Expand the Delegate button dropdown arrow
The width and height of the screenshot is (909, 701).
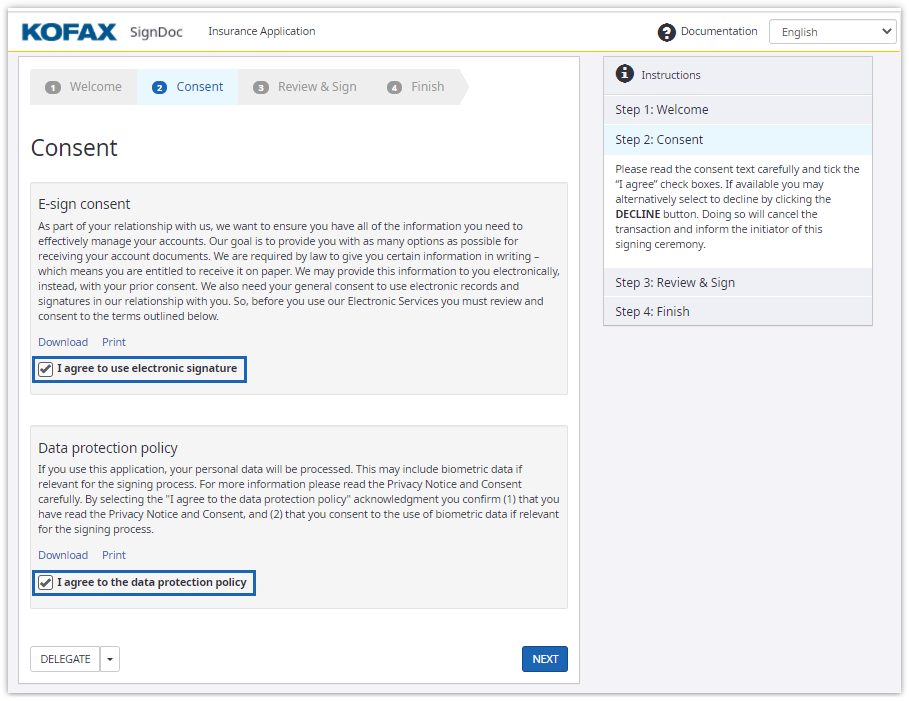pos(110,659)
